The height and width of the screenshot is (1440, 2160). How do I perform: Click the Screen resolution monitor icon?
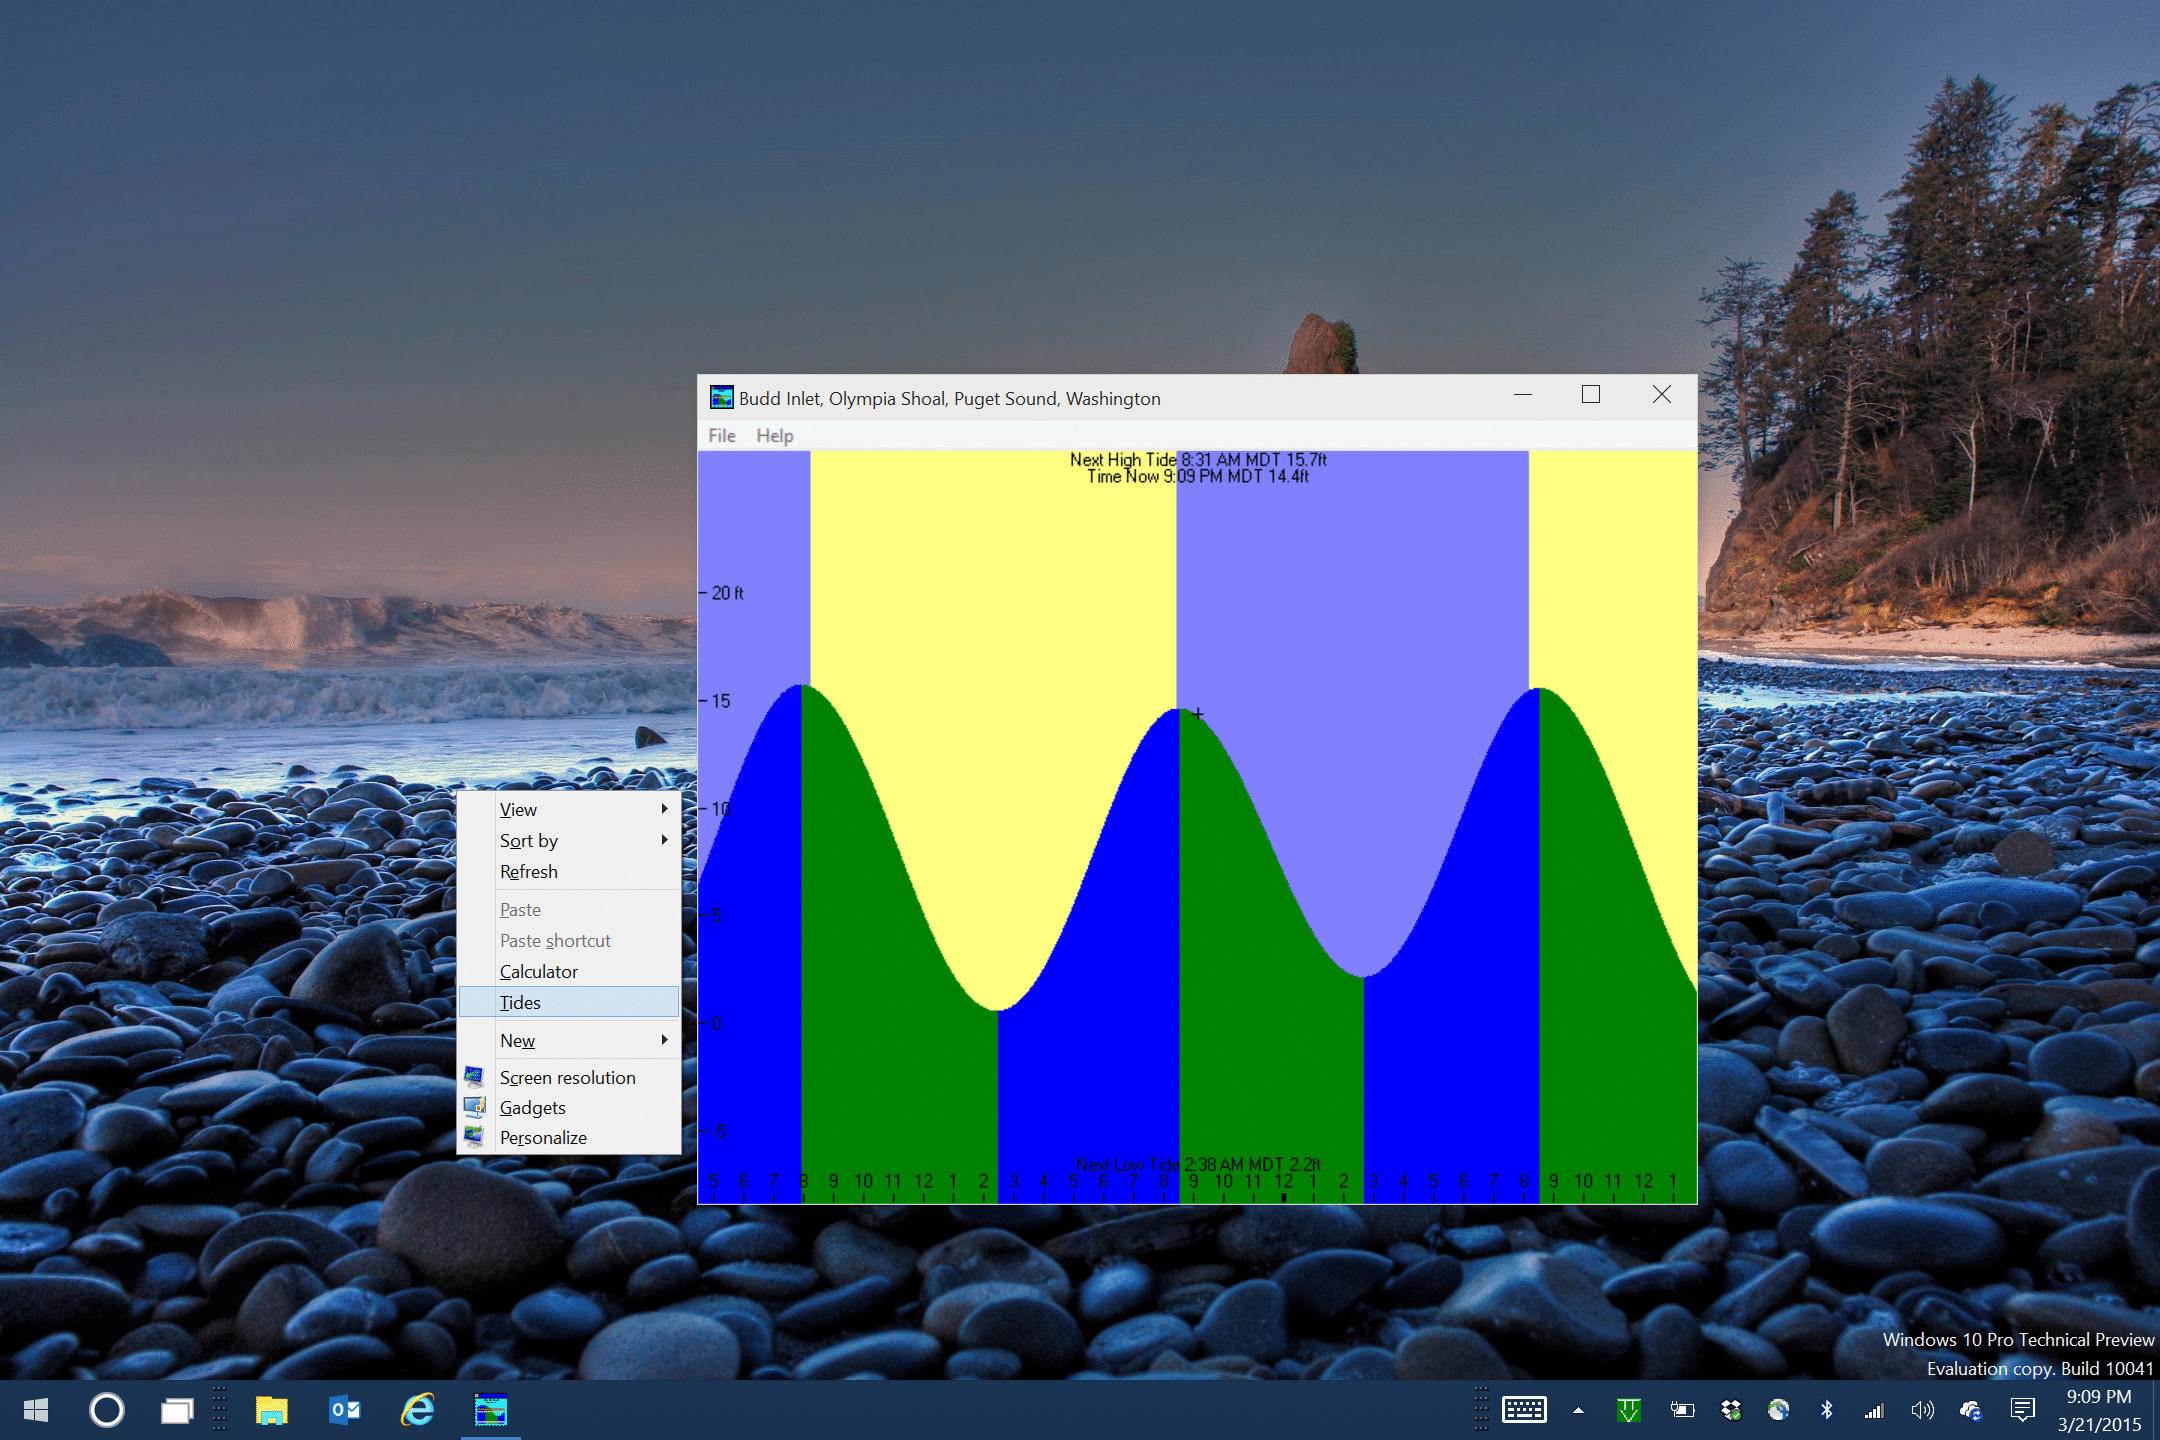click(x=474, y=1077)
